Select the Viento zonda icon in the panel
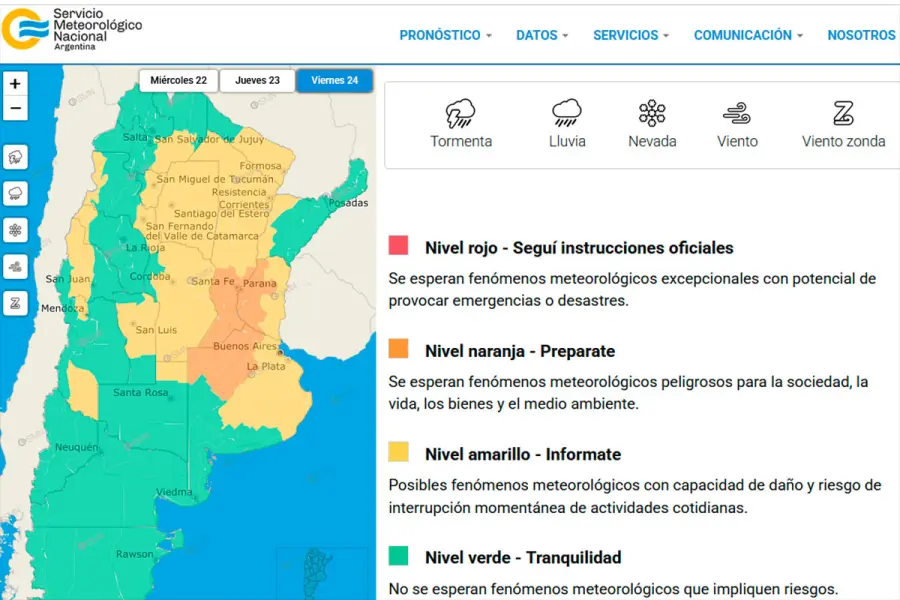This screenshot has height=600, width=900. [x=843, y=113]
